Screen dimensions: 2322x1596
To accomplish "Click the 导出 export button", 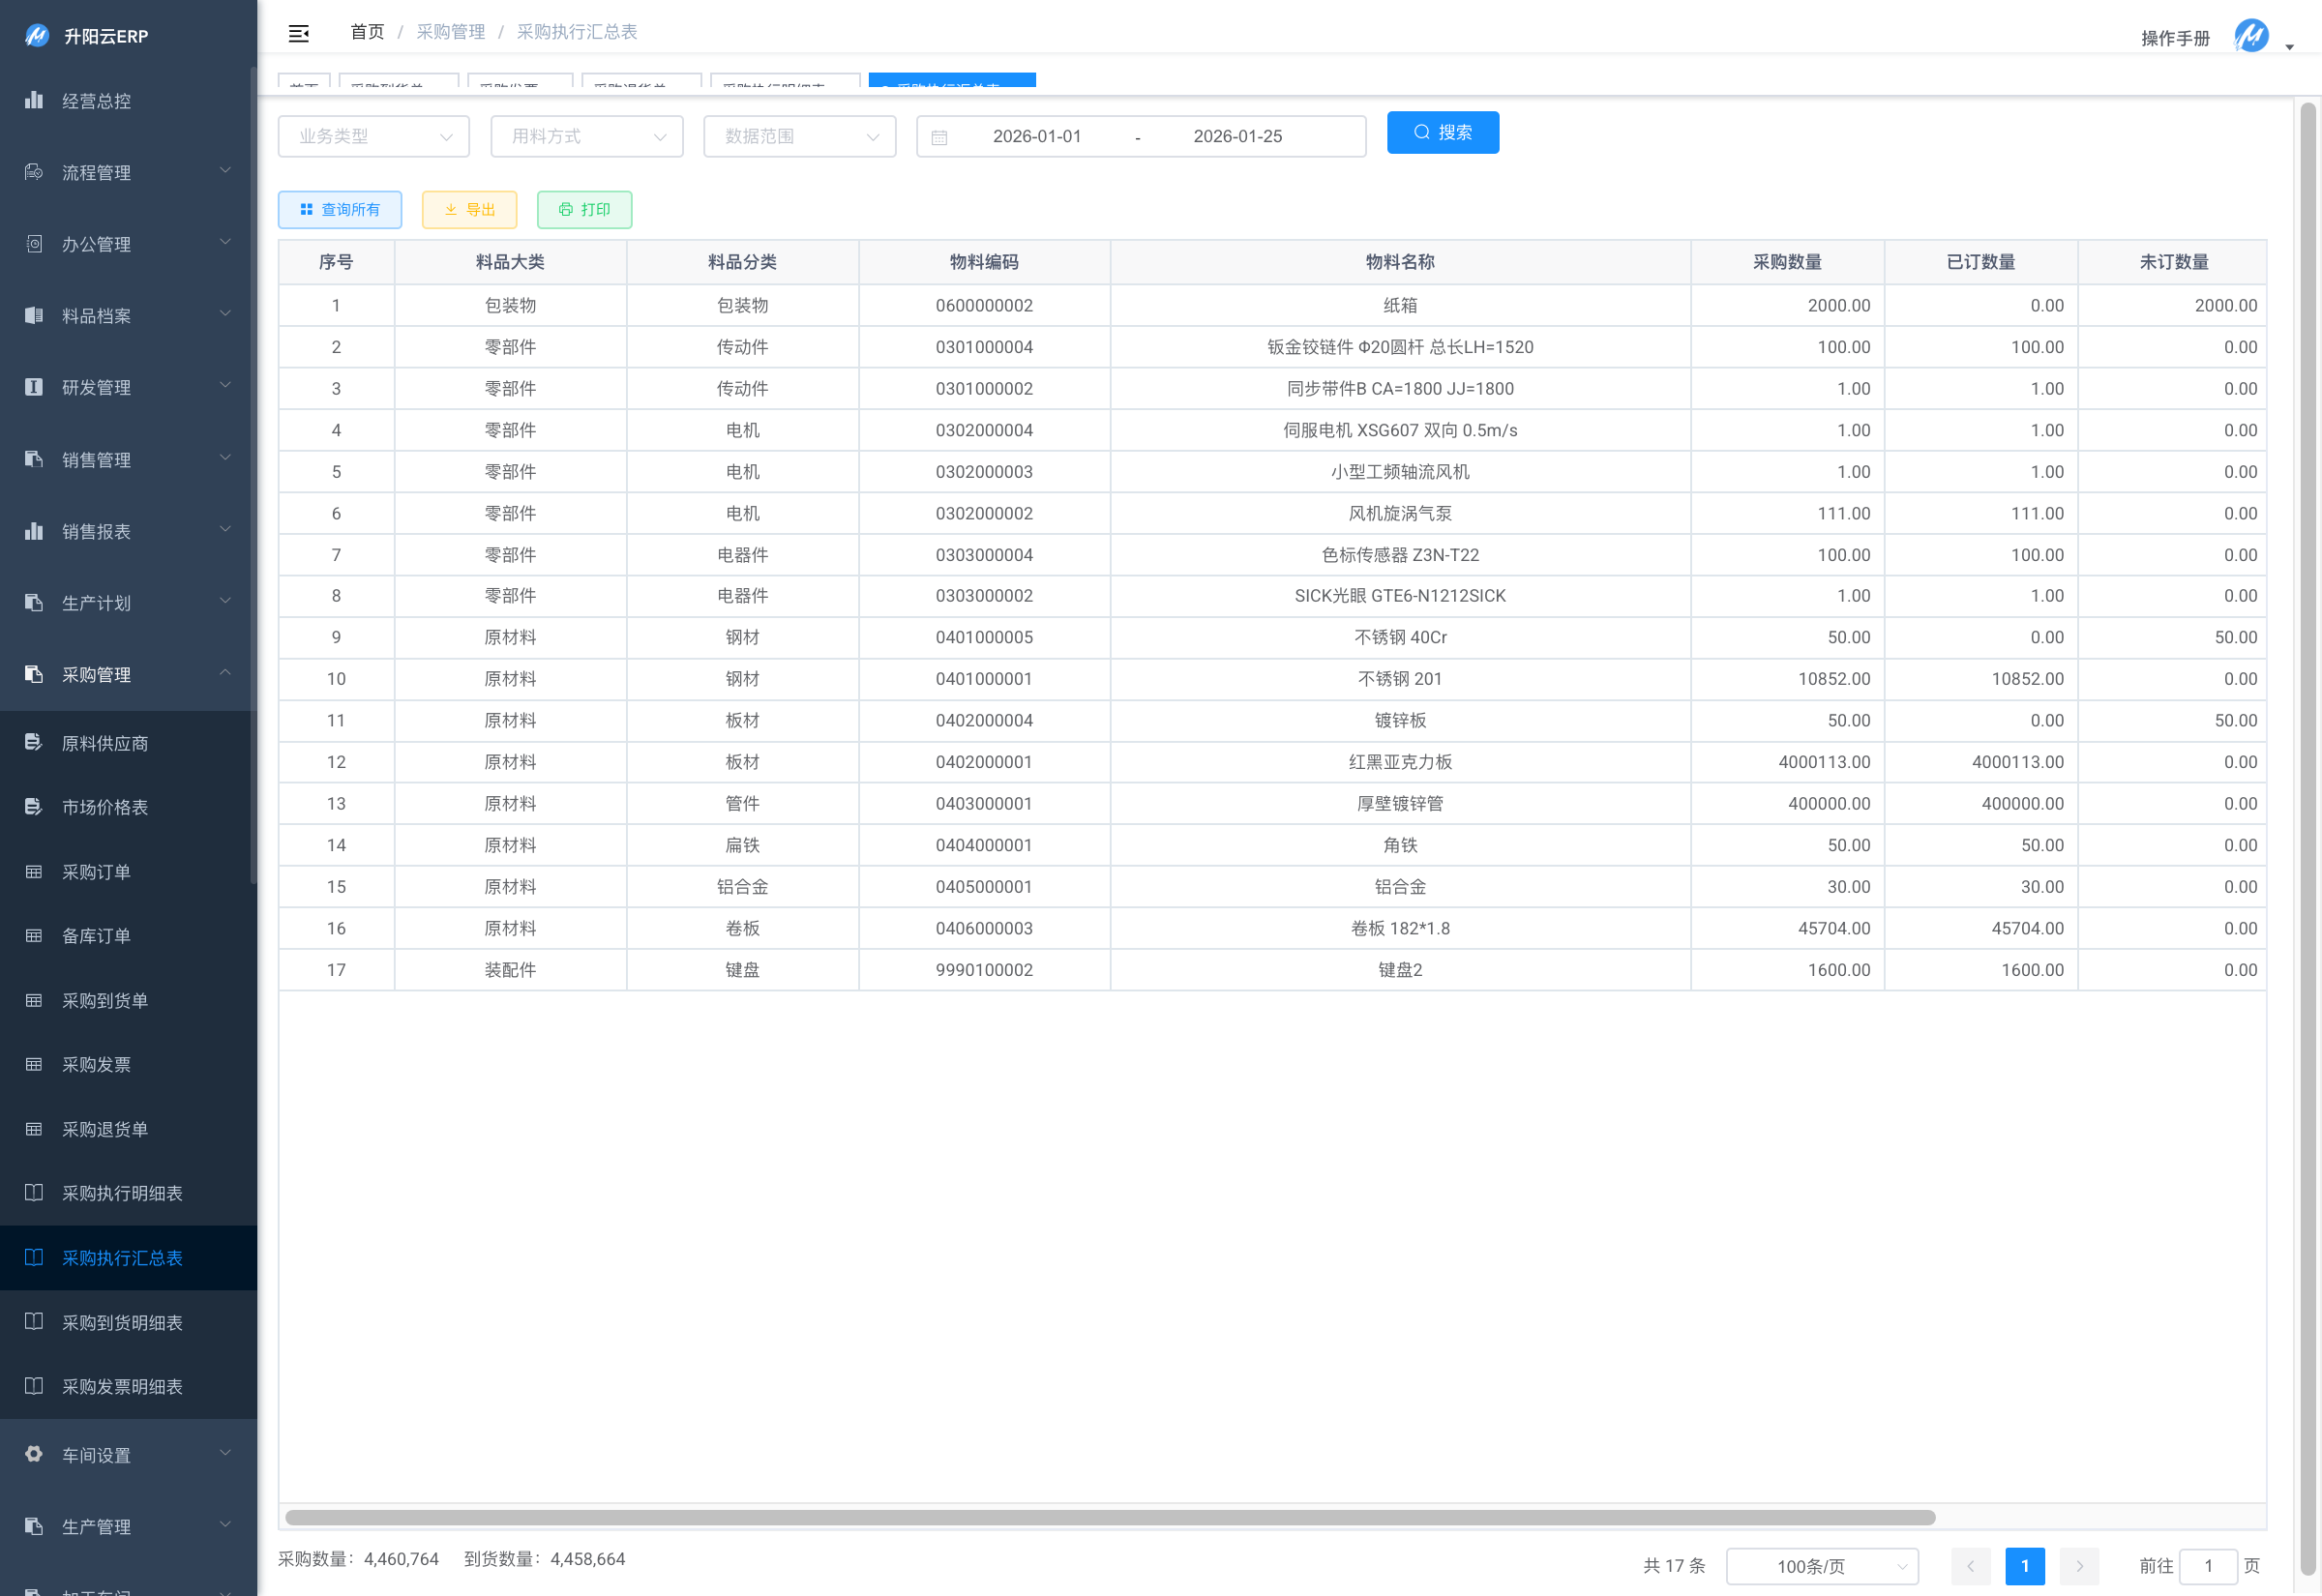I will click(x=469, y=210).
